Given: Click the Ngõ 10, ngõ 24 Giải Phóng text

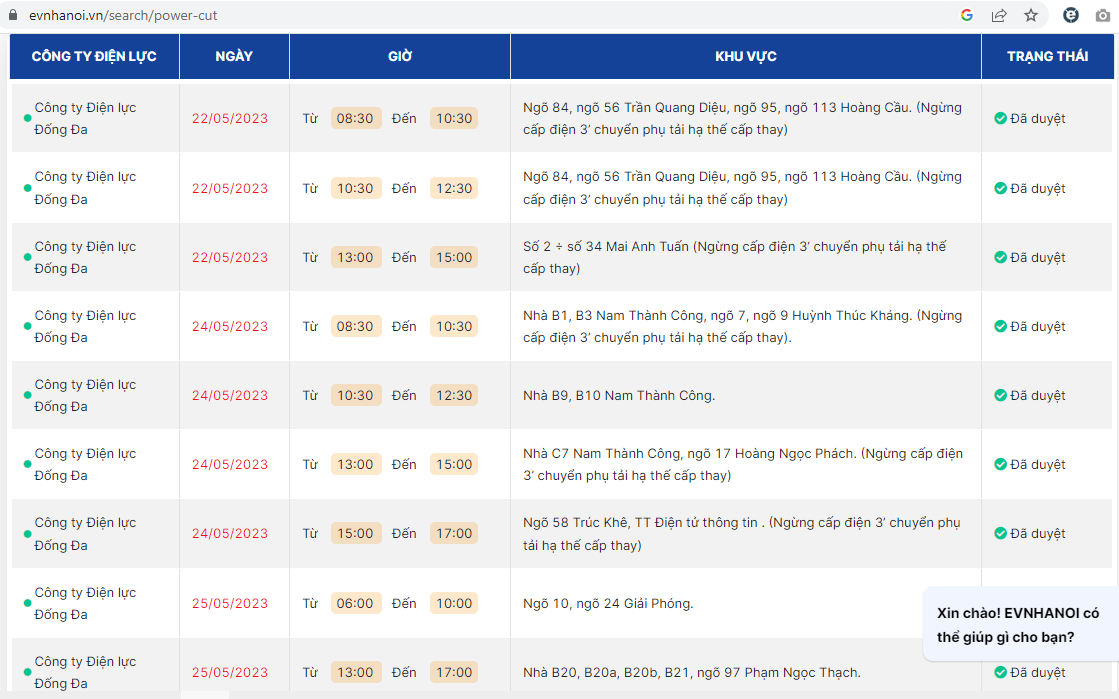Looking at the screenshot, I should coord(608,603).
